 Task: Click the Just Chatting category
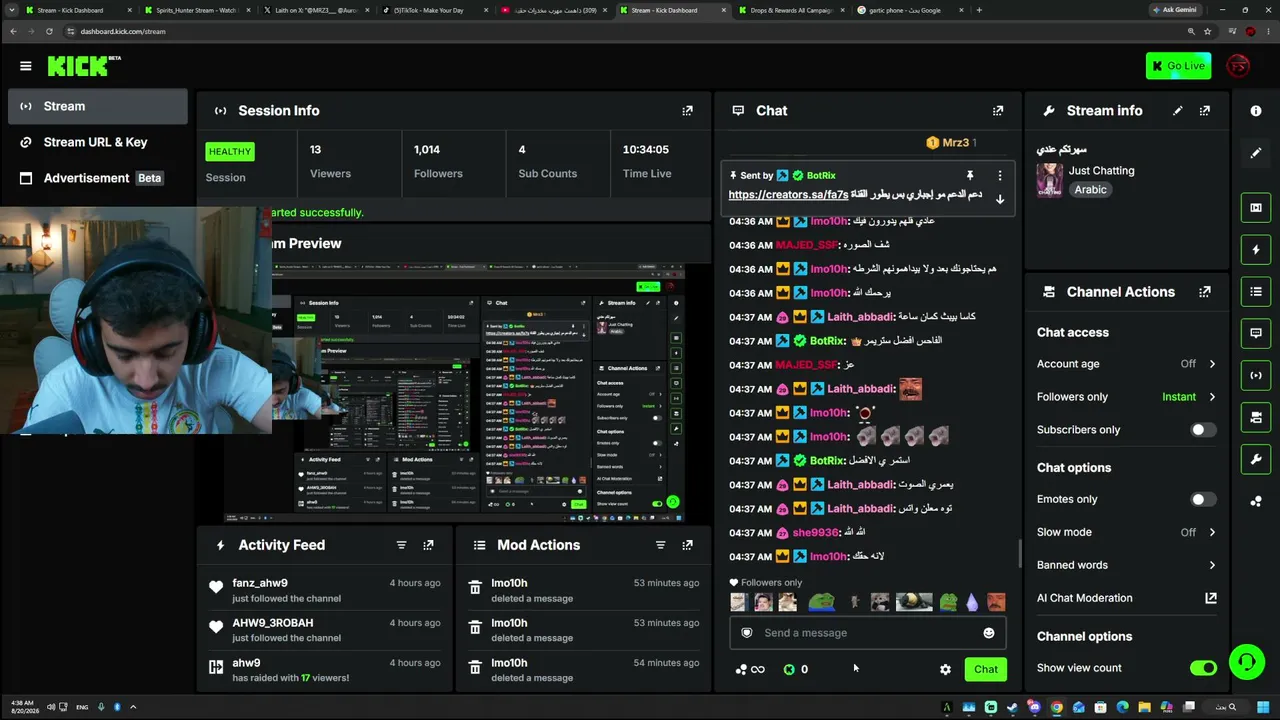point(1101,171)
